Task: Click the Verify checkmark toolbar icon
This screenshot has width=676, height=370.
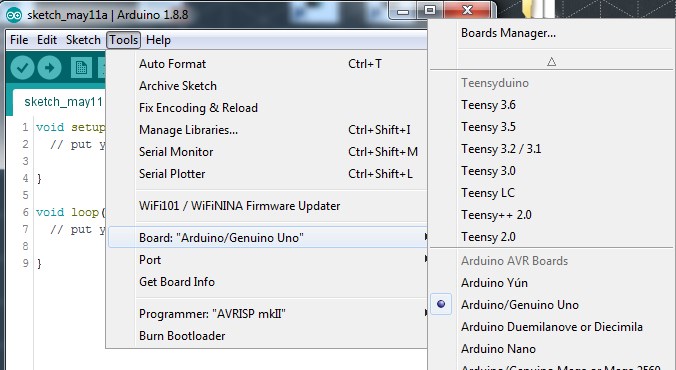Action: 22,67
